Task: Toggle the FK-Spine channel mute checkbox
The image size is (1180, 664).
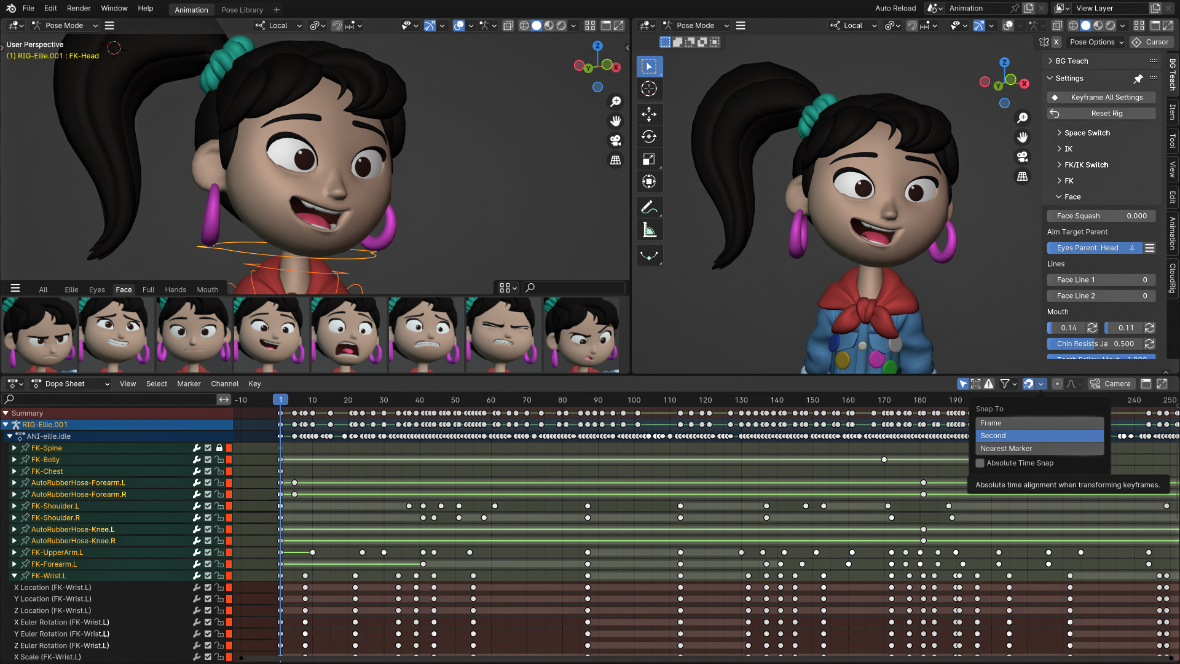Action: click(208, 448)
